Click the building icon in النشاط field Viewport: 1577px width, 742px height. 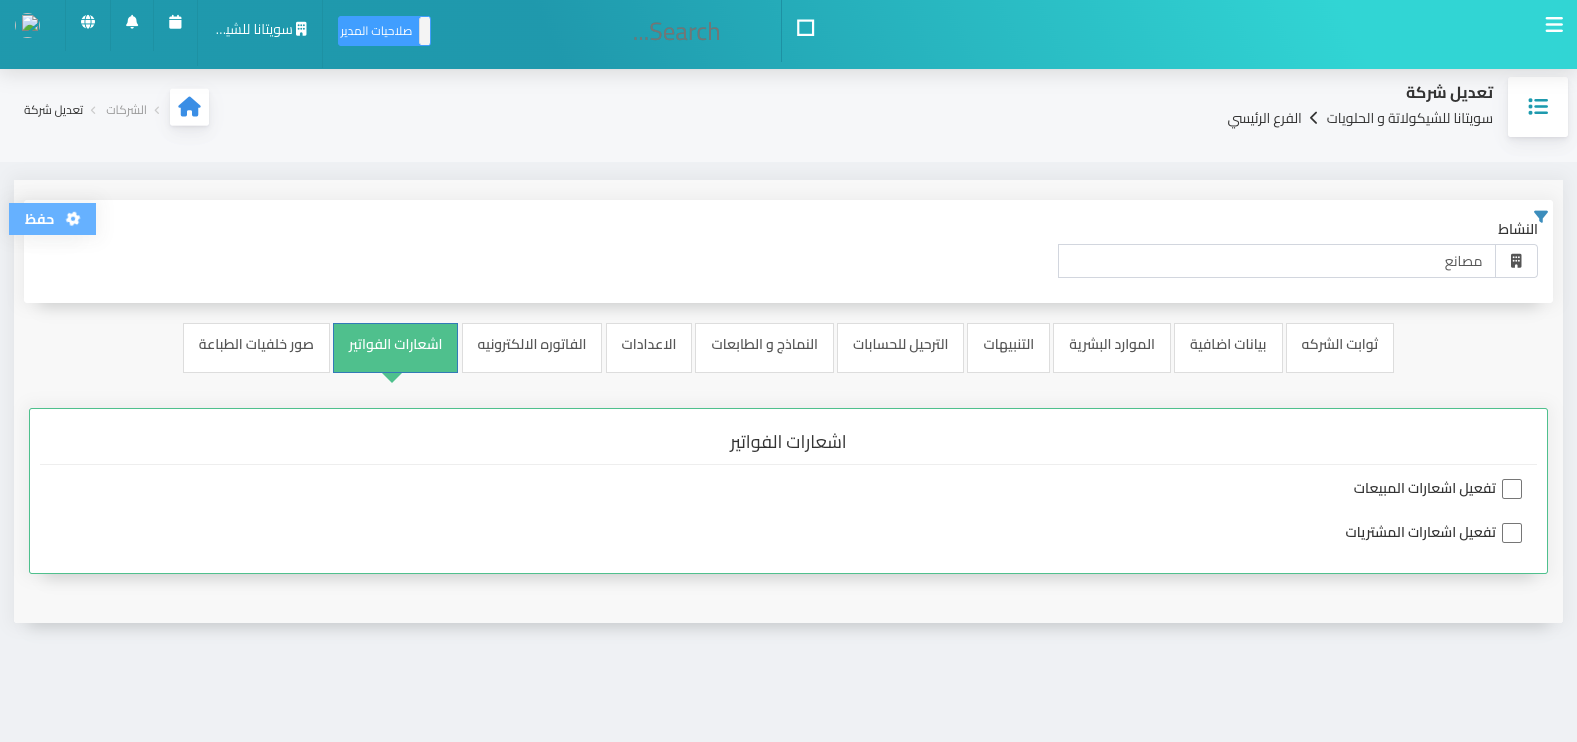pyautogui.click(x=1516, y=261)
